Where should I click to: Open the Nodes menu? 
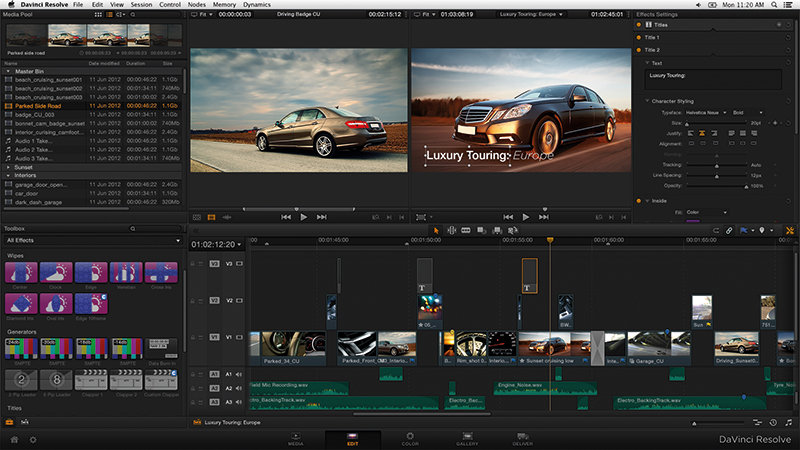point(196,4)
